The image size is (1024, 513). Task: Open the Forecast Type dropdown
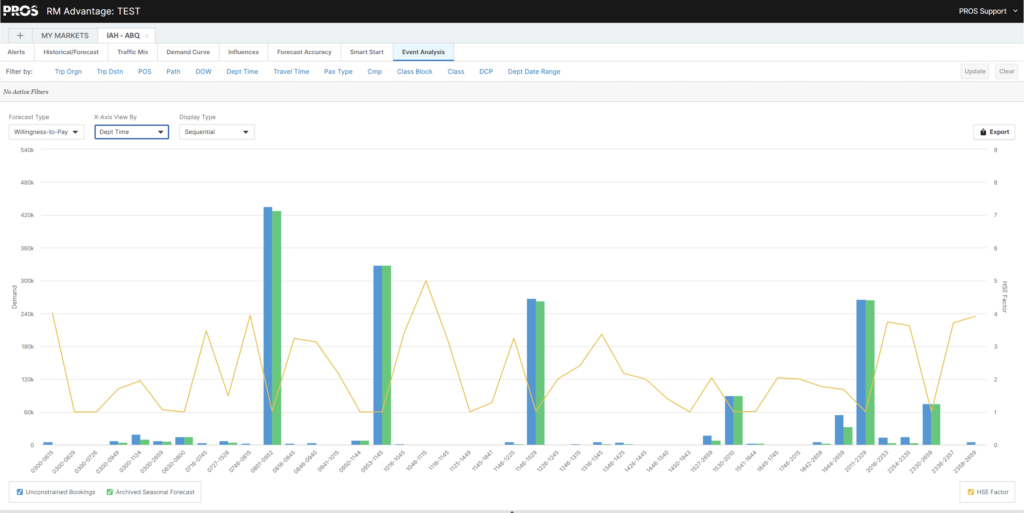point(45,132)
